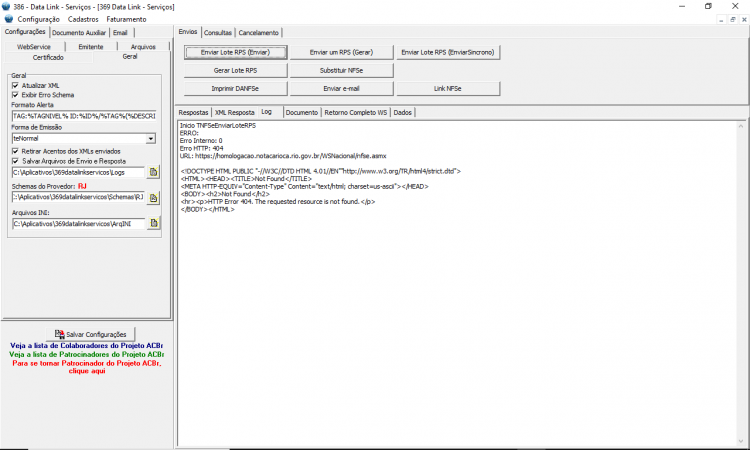The width and height of the screenshot is (750, 450).
Task: Select the Geral sub-tab
Action: [130, 56]
